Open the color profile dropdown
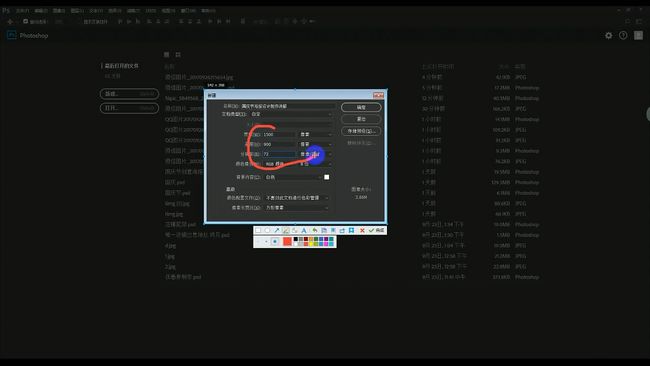 tap(297, 198)
